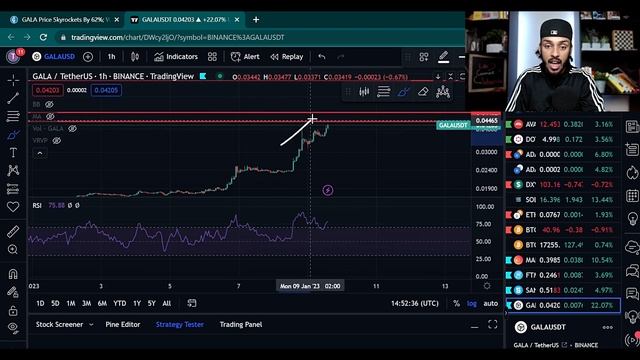Redo the chart action
Screen dimensions: 640x360
click(341, 57)
